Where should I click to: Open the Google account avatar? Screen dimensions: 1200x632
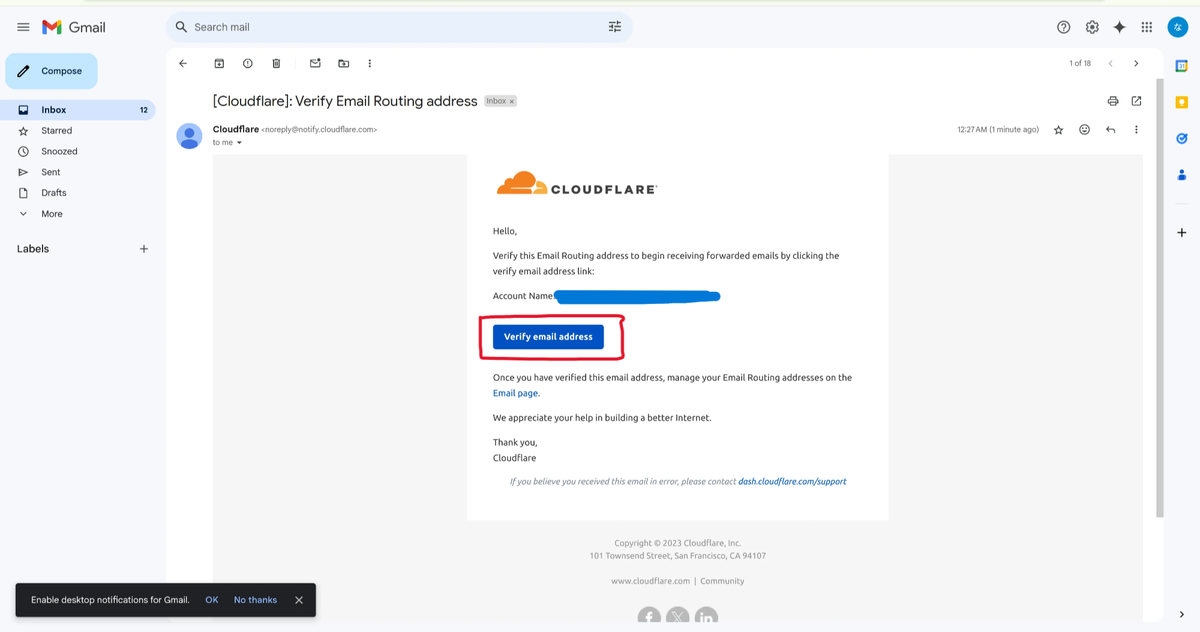[x=1177, y=27]
